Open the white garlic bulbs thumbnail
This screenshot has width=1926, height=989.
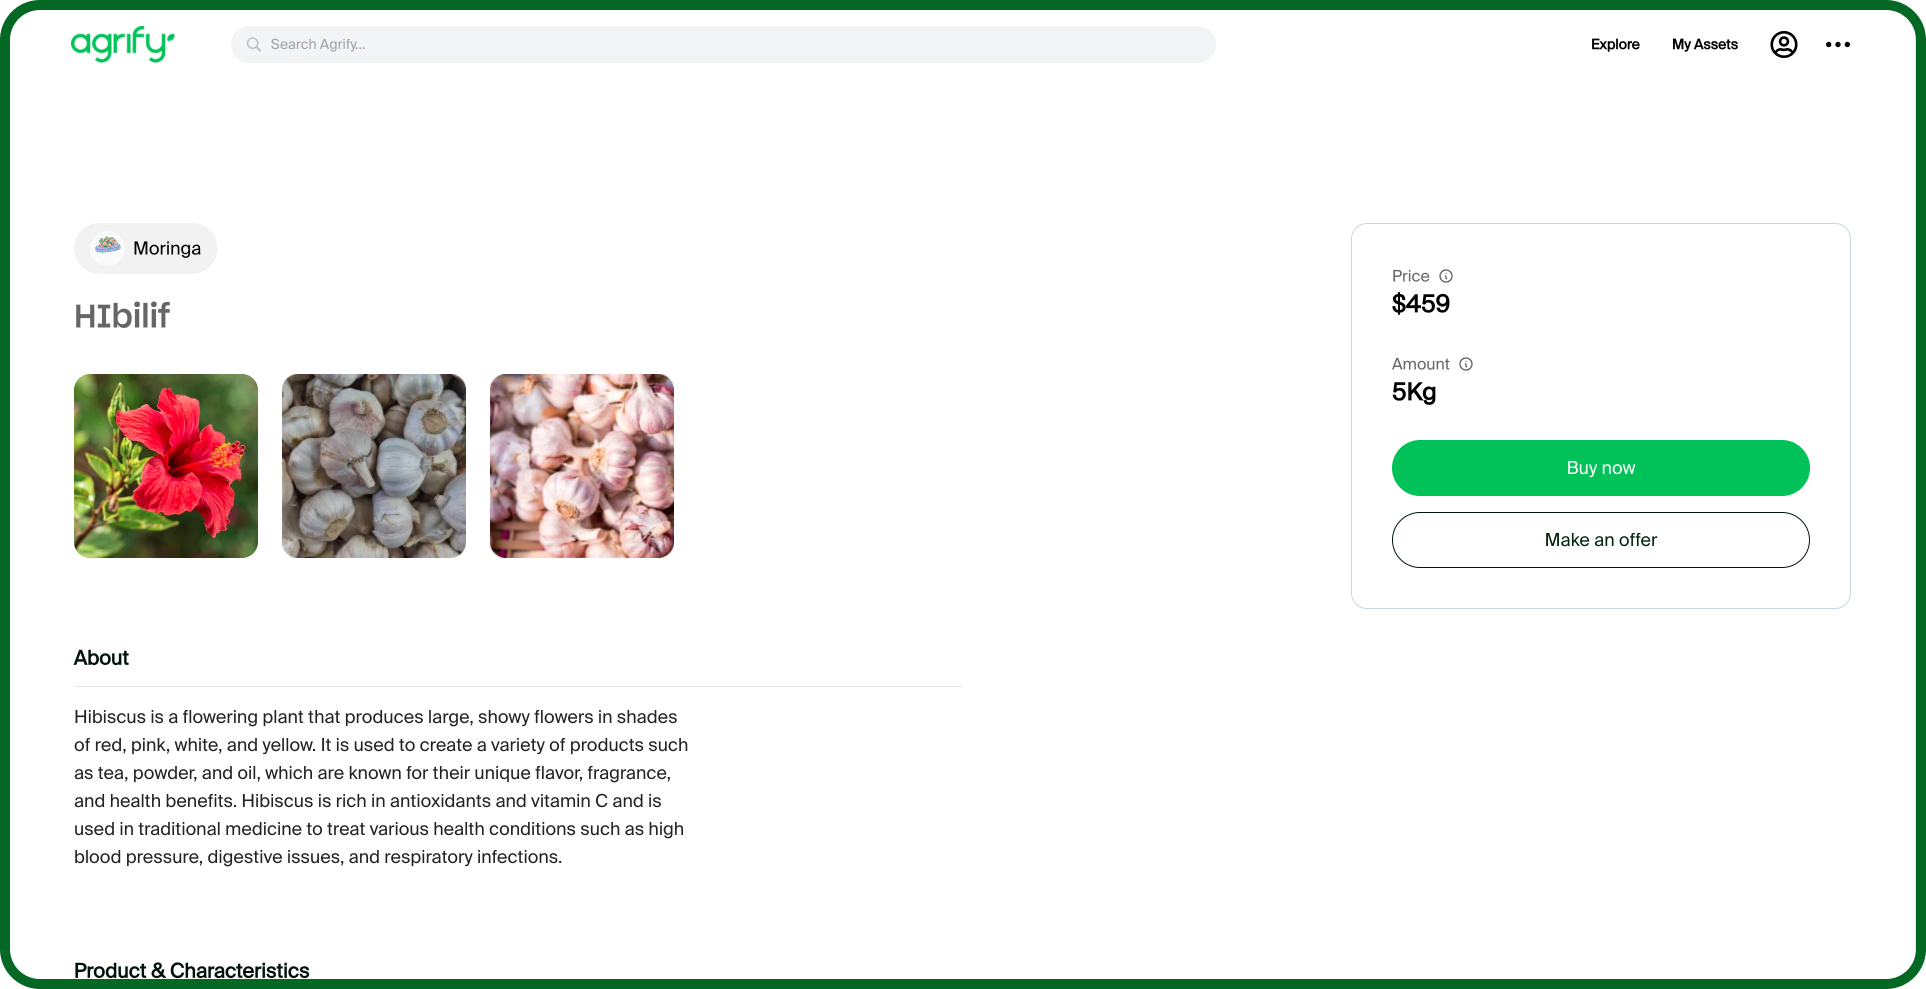point(374,466)
